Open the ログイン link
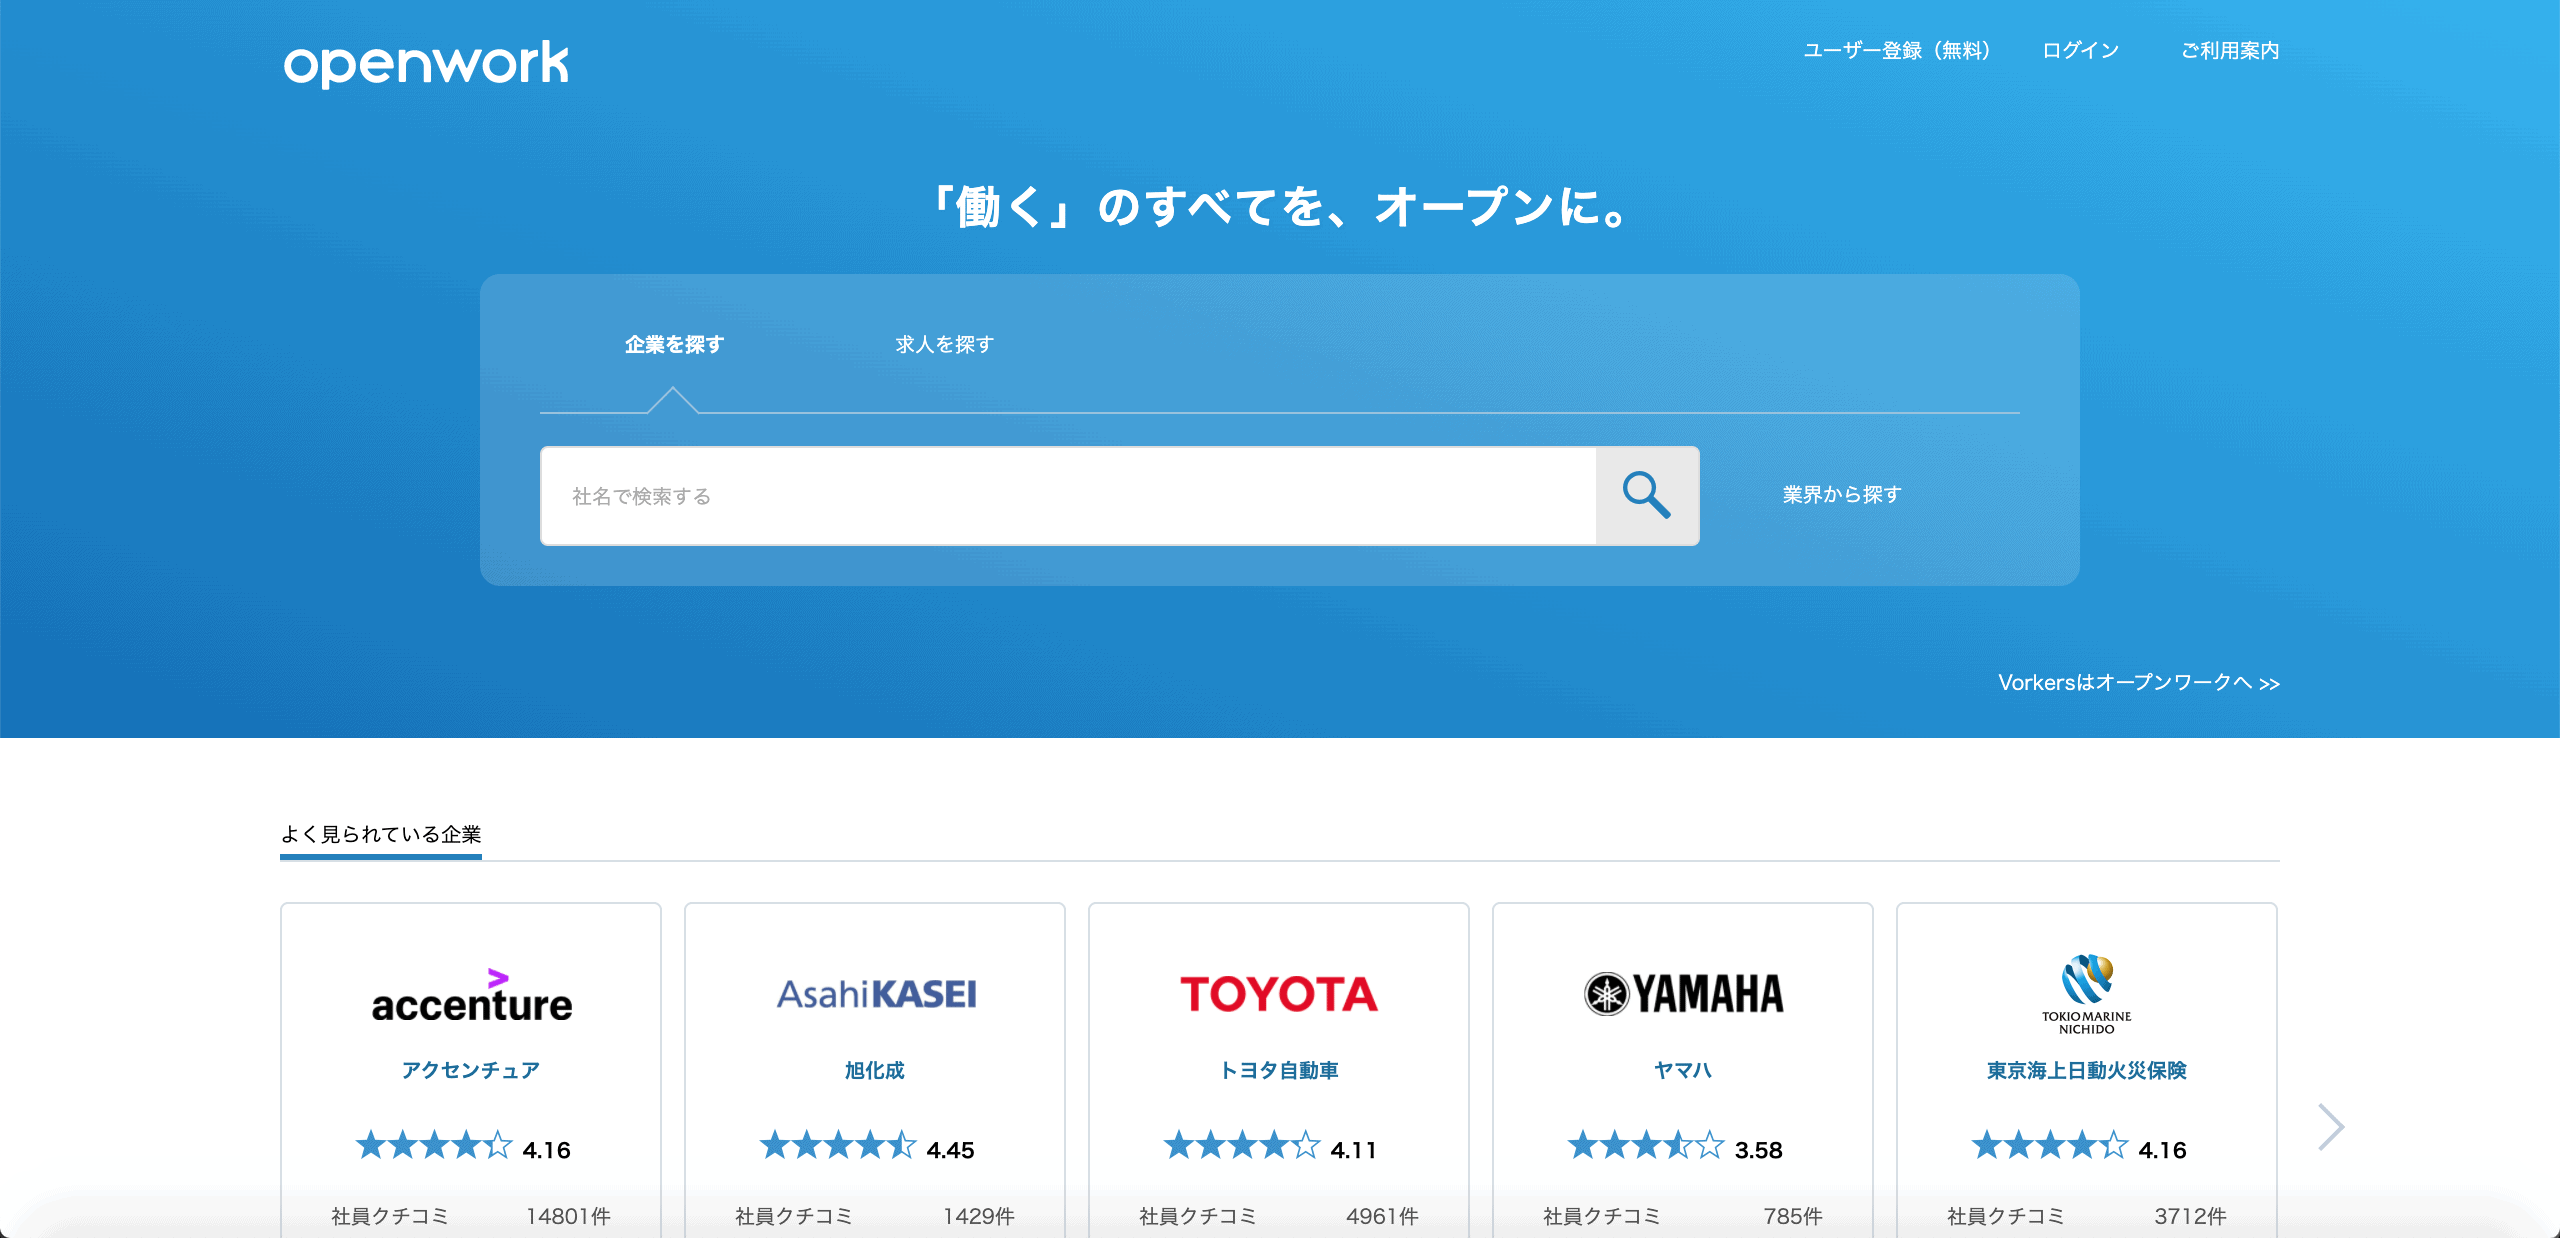Viewport: 2560px width, 1238px height. point(2080,51)
